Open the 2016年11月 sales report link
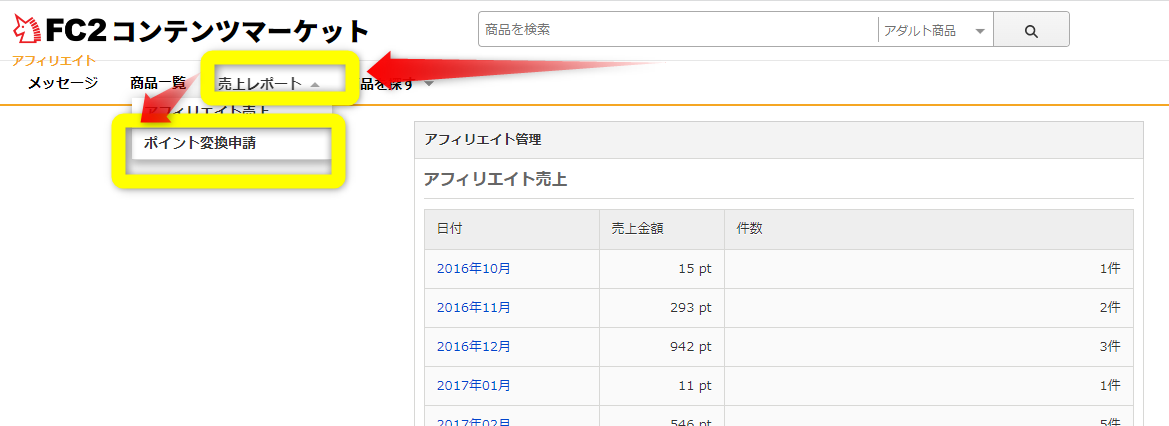The width and height of the screenshot is (1169, 426). tap(473, 307)
